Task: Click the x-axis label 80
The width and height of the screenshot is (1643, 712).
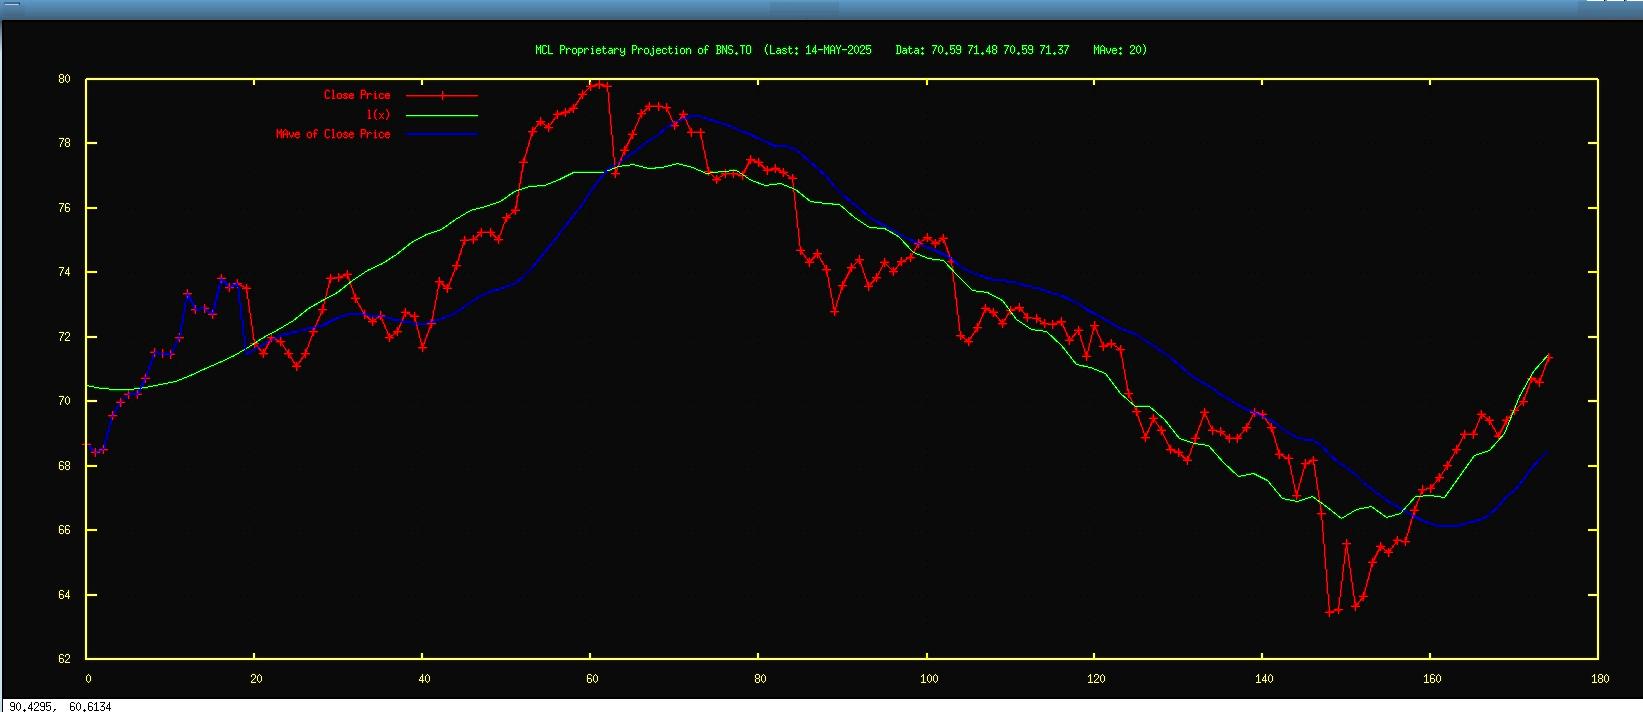Action: click(x=760, y=679)
